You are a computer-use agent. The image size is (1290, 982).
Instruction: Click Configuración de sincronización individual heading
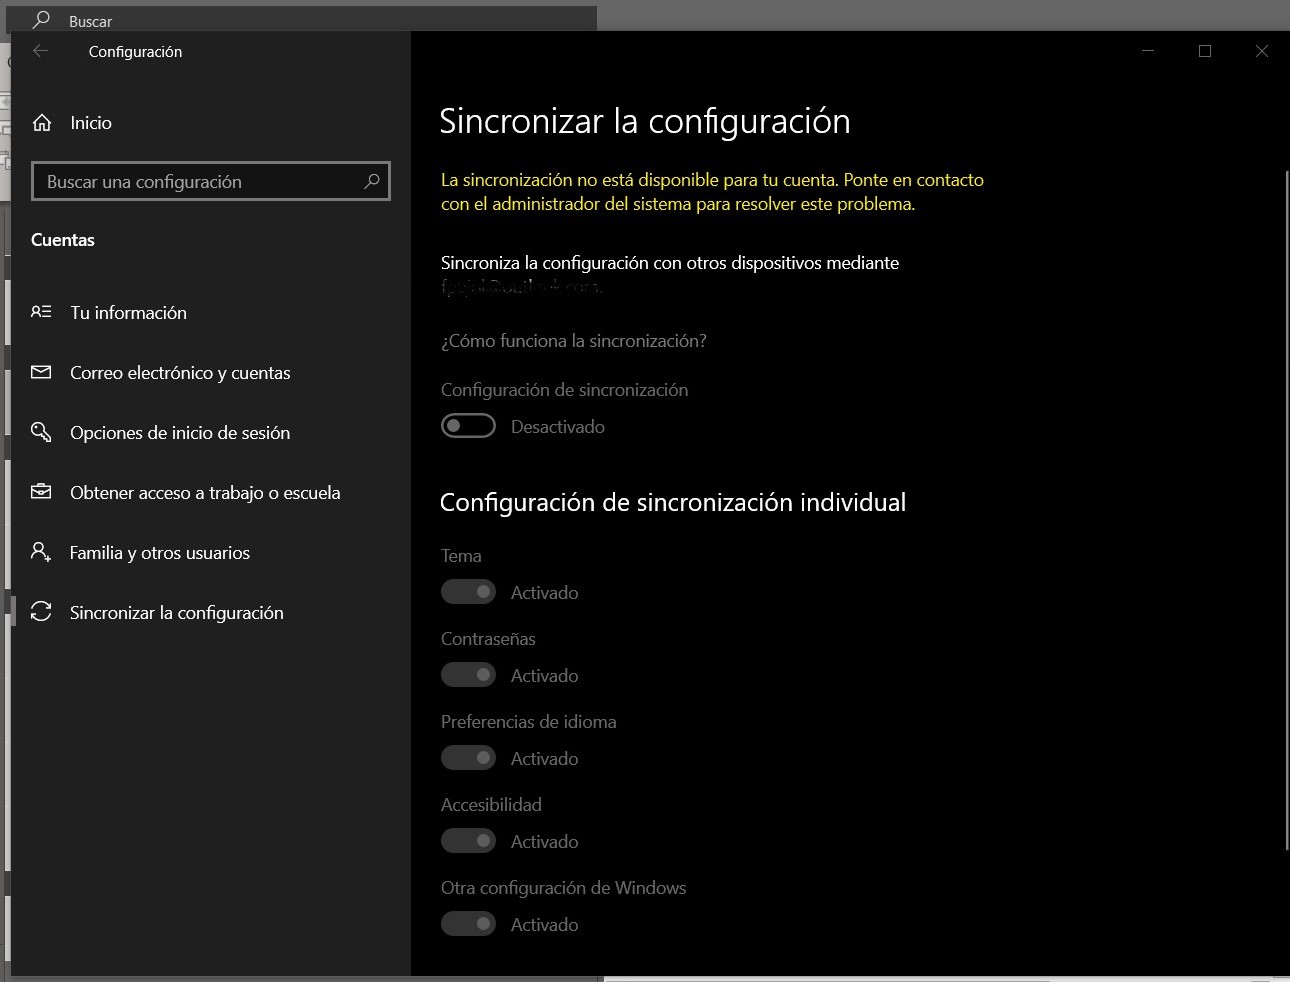673,502
